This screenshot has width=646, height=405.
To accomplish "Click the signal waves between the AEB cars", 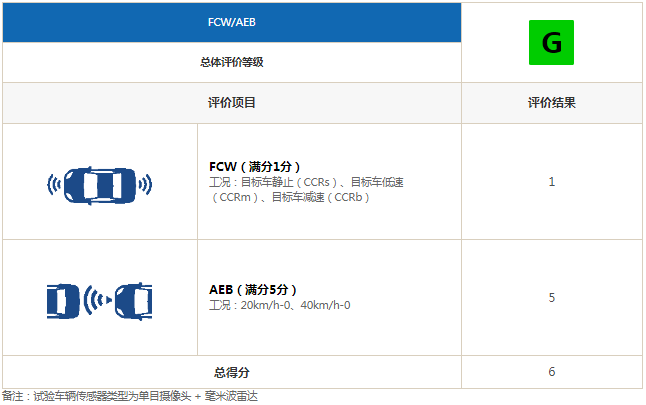I will 99,298.
